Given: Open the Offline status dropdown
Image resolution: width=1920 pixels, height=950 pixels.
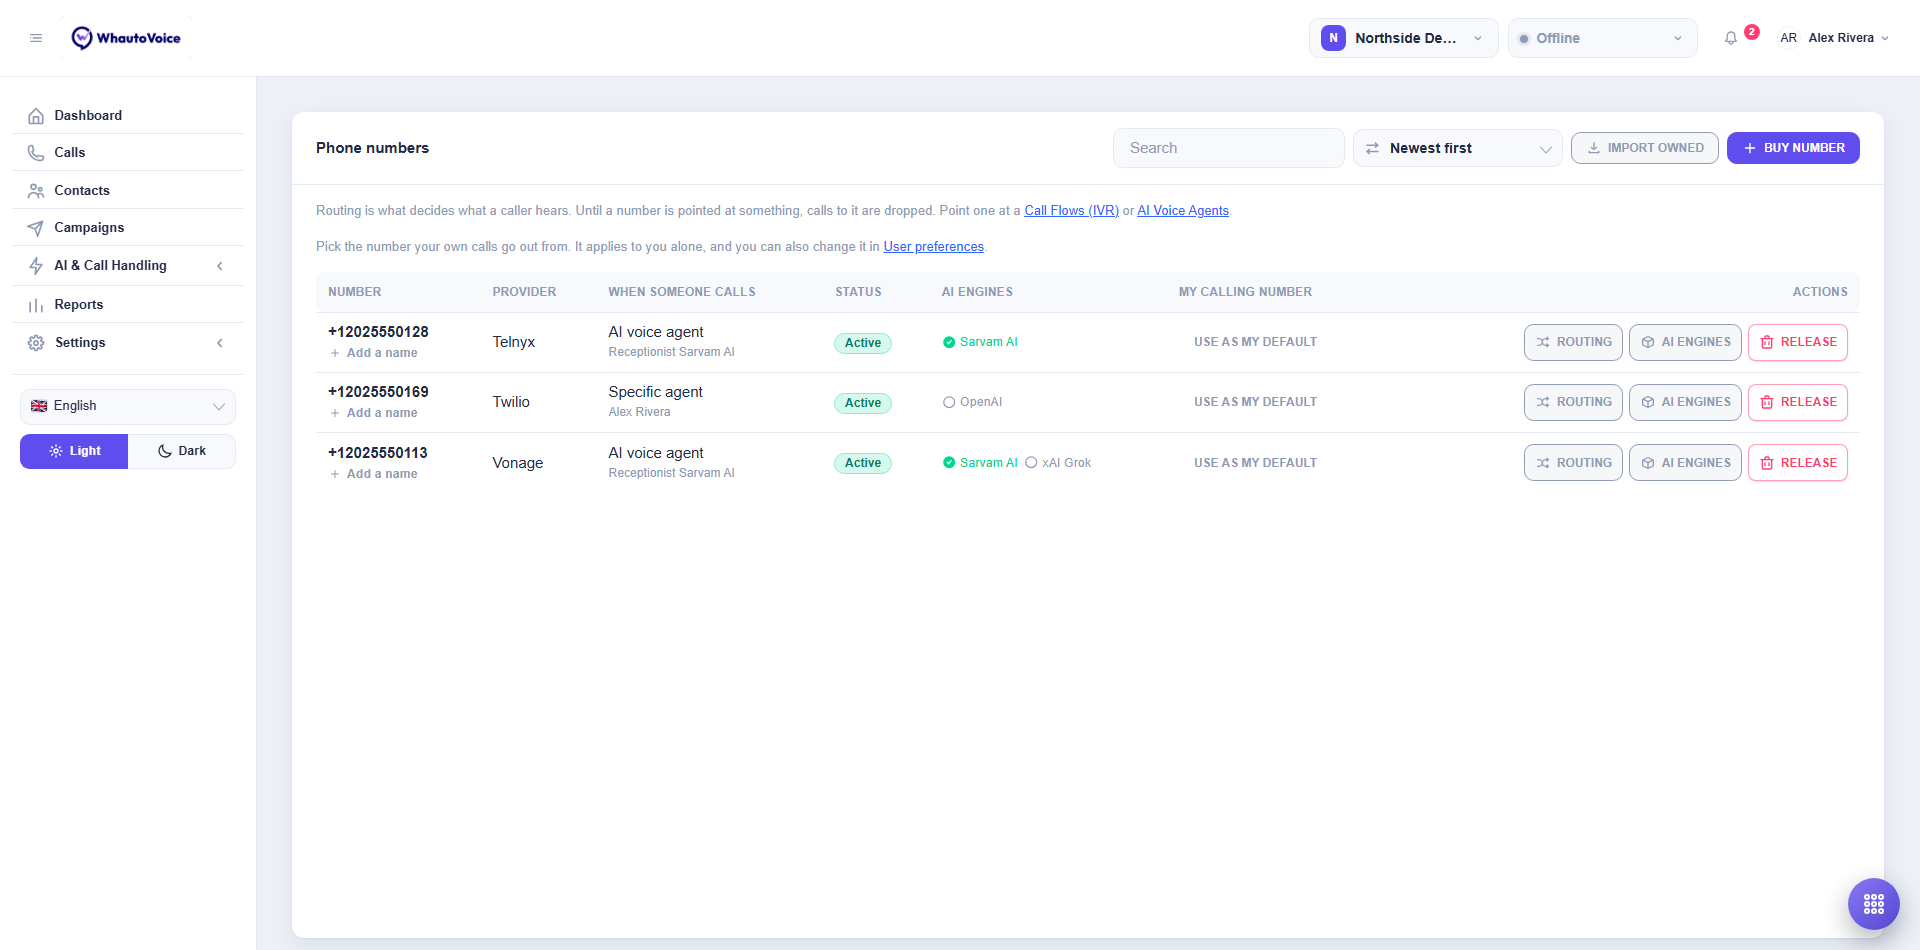Looking at the screenshot, I should [1602, 38].
